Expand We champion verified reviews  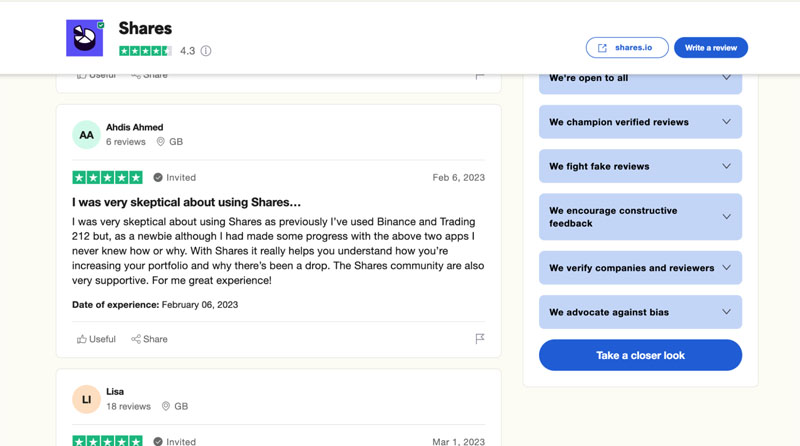pyautogui.click(x=640, y=122)
